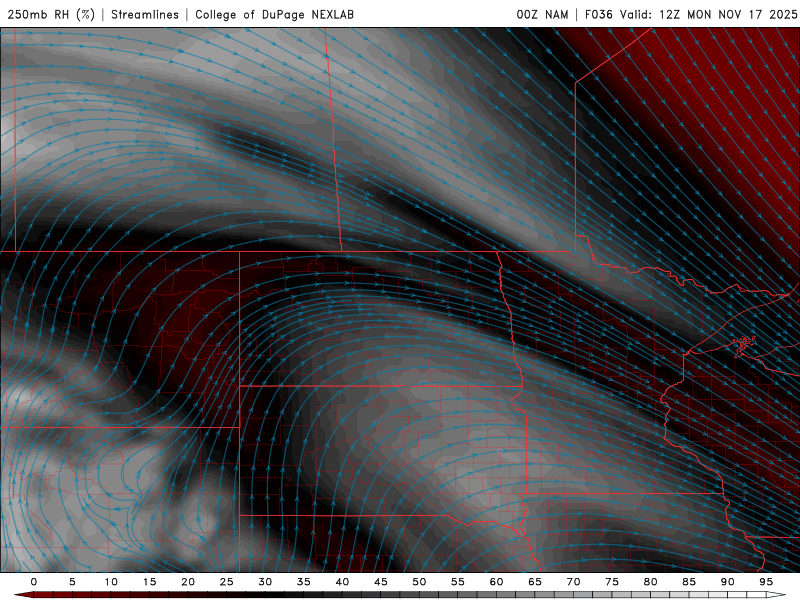
Task: Click the colorbar value label "15"
Action: pos(149,582)
